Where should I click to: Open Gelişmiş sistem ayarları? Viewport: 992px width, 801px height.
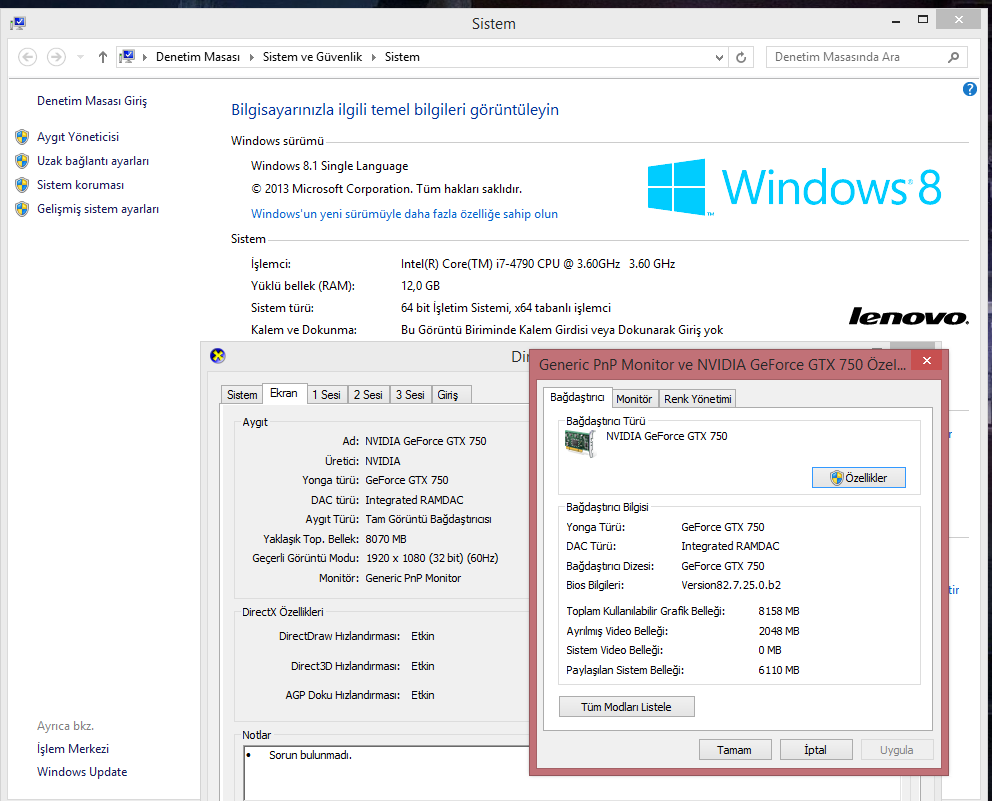click(x=98, y=209)
